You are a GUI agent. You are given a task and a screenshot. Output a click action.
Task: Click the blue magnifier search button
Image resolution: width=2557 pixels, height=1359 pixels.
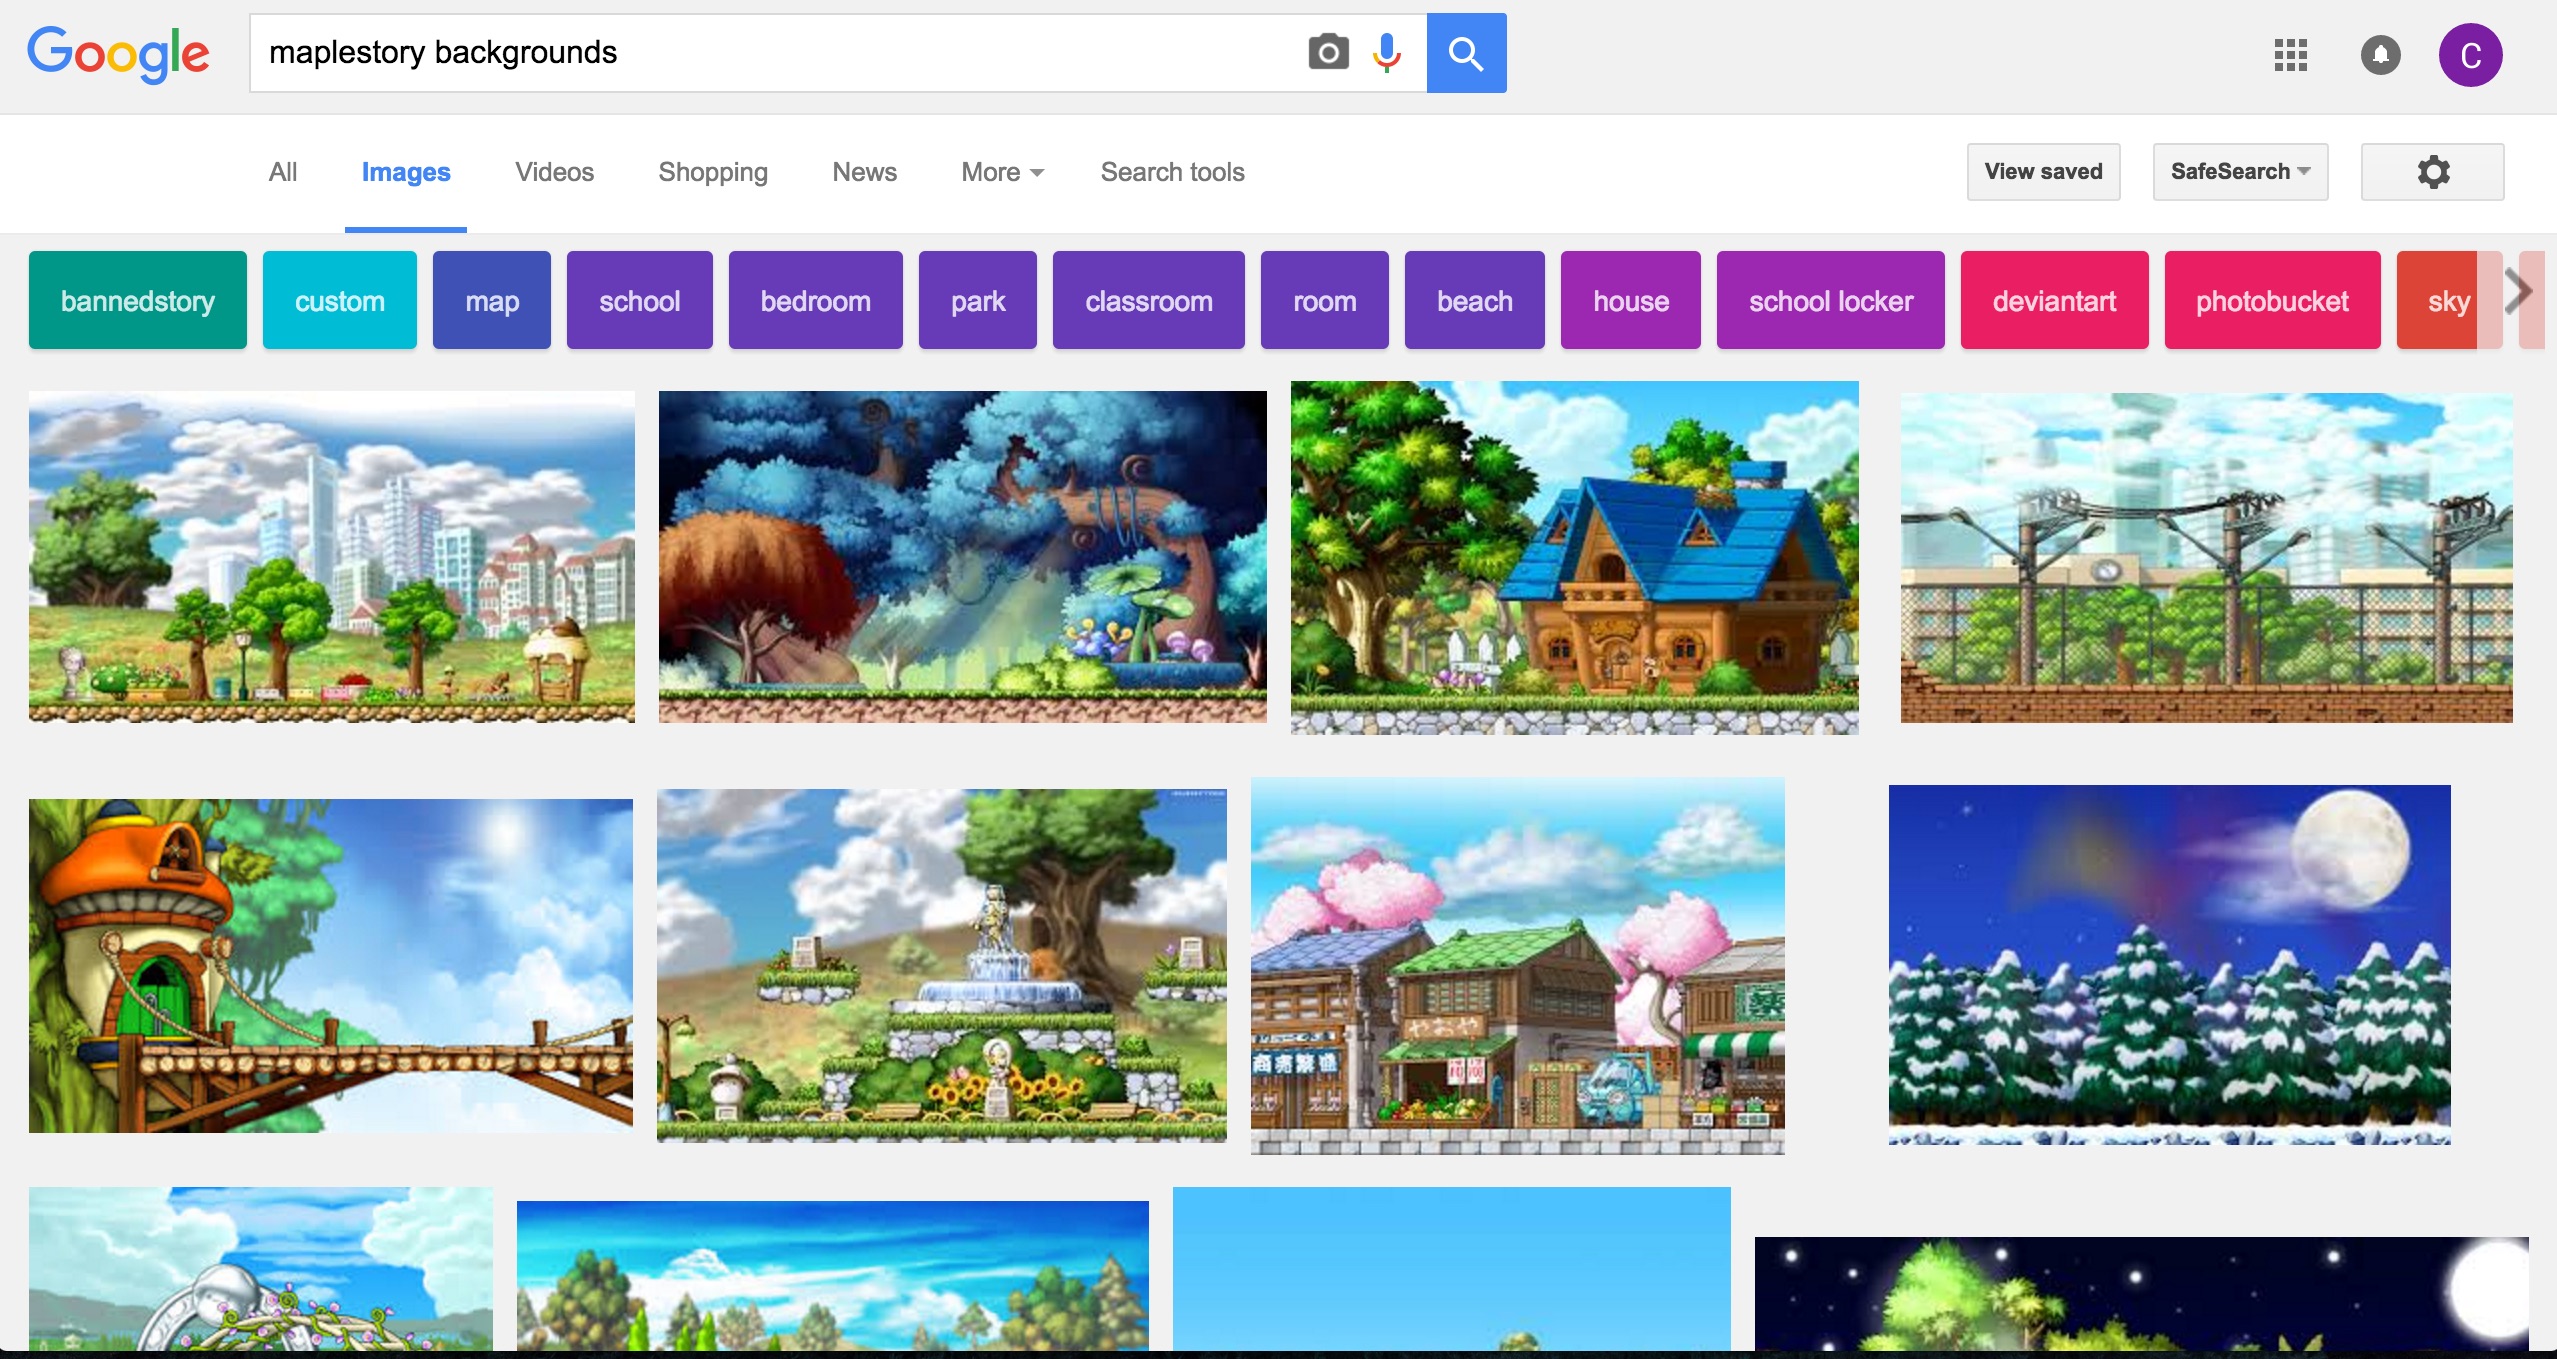1466,53
